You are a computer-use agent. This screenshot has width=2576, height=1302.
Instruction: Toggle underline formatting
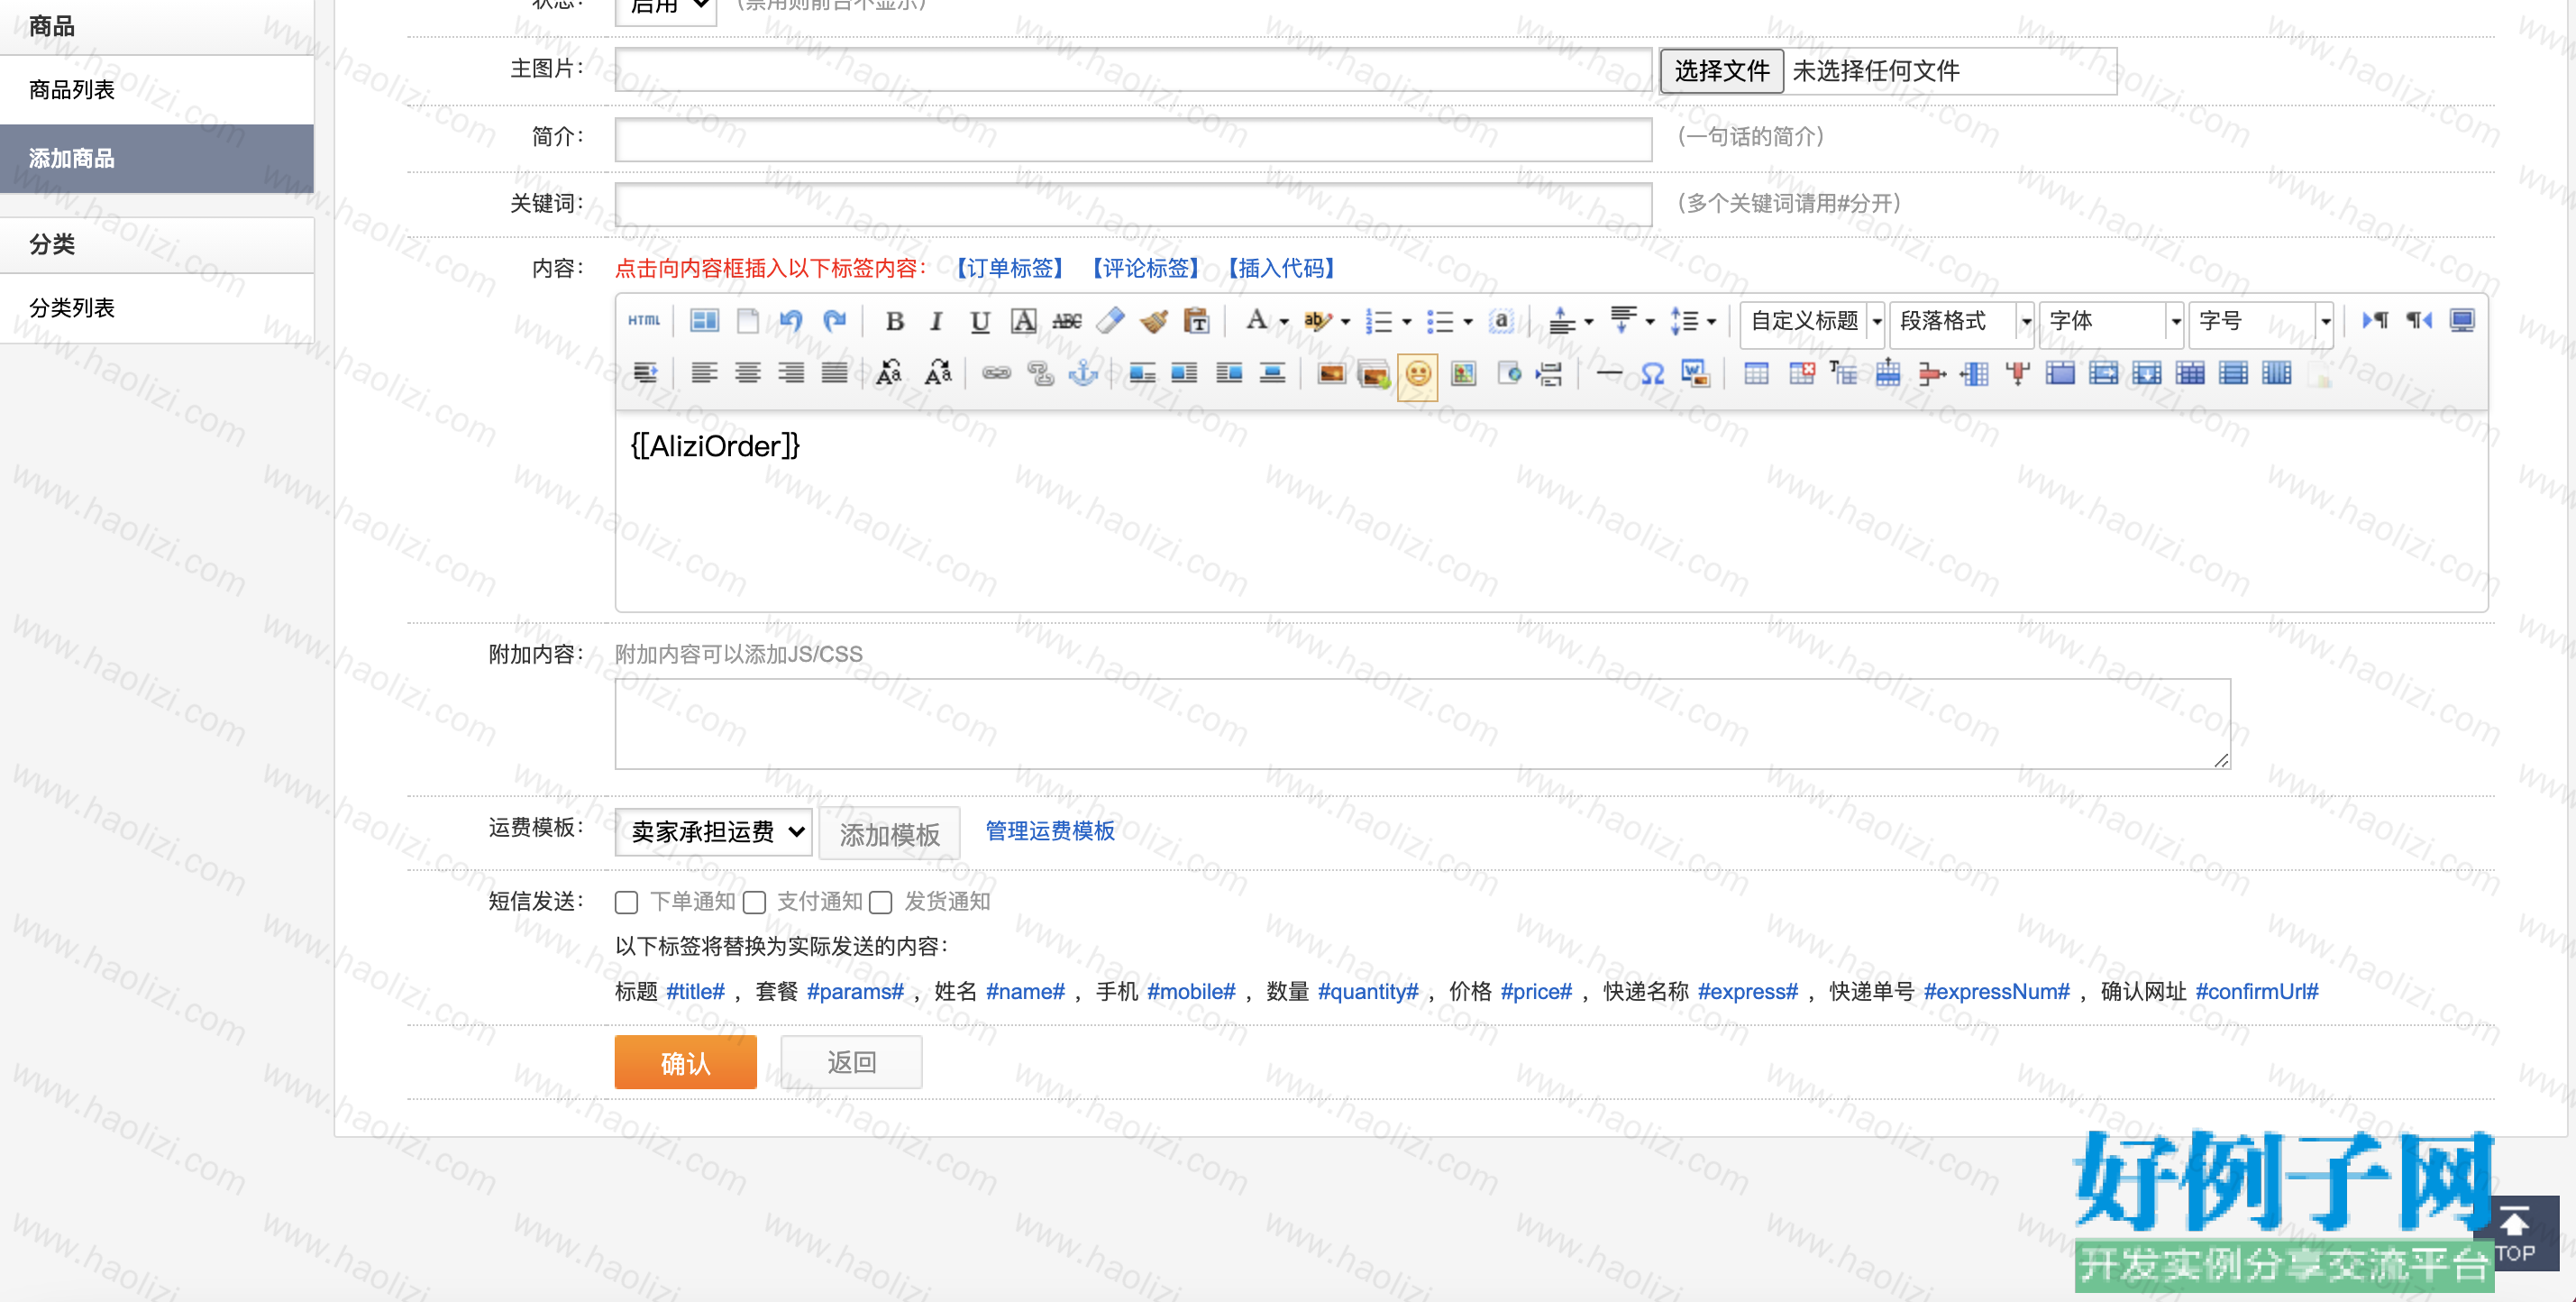[x=980, y=321]
